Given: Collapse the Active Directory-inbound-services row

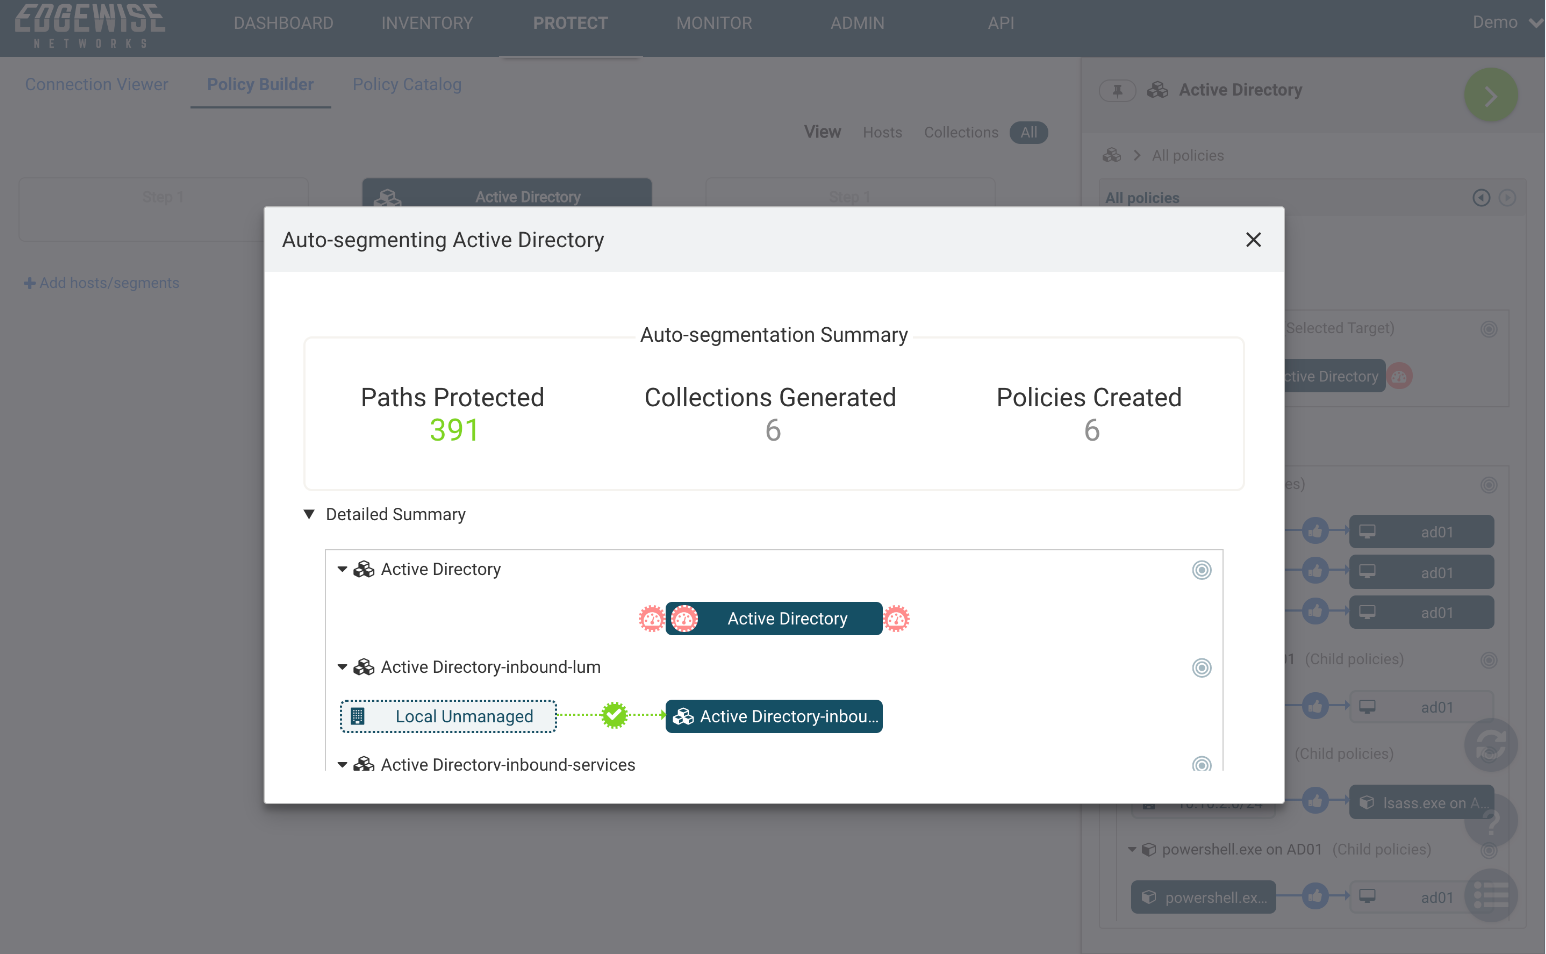Looking at the screenshot, I should pos(342,765).
